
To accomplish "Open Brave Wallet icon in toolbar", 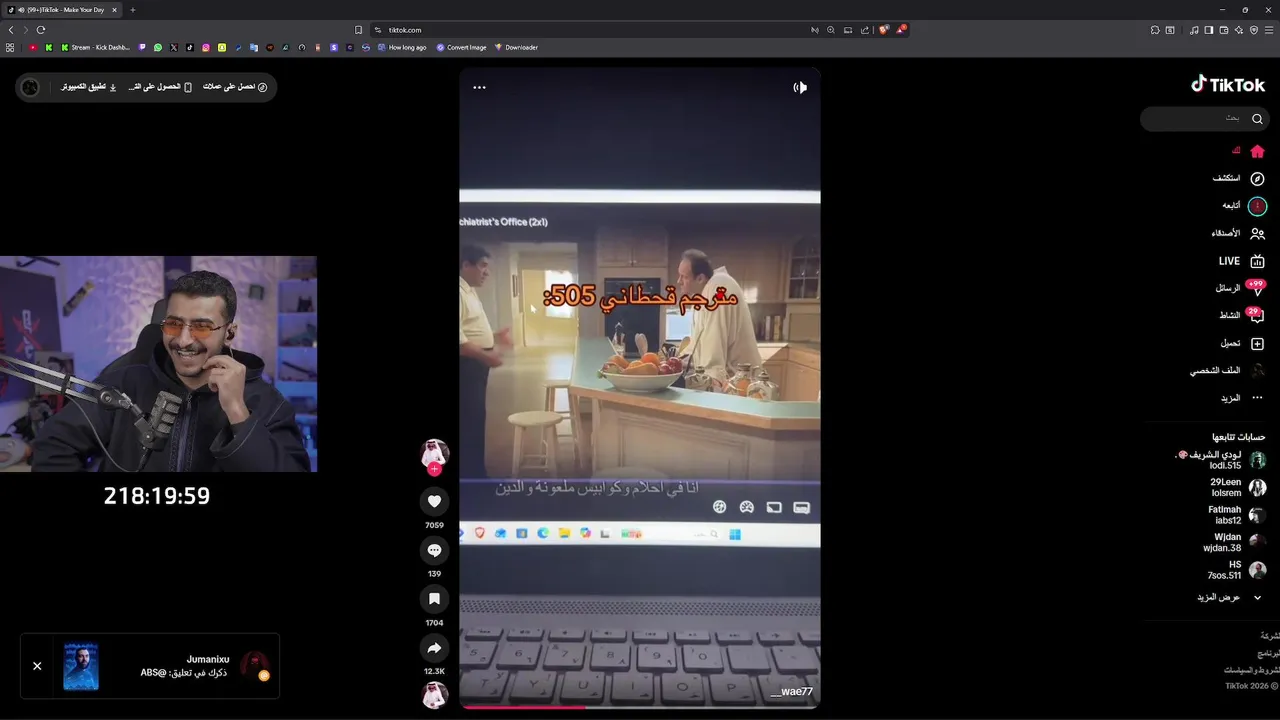I will (x=1224, y=30).
